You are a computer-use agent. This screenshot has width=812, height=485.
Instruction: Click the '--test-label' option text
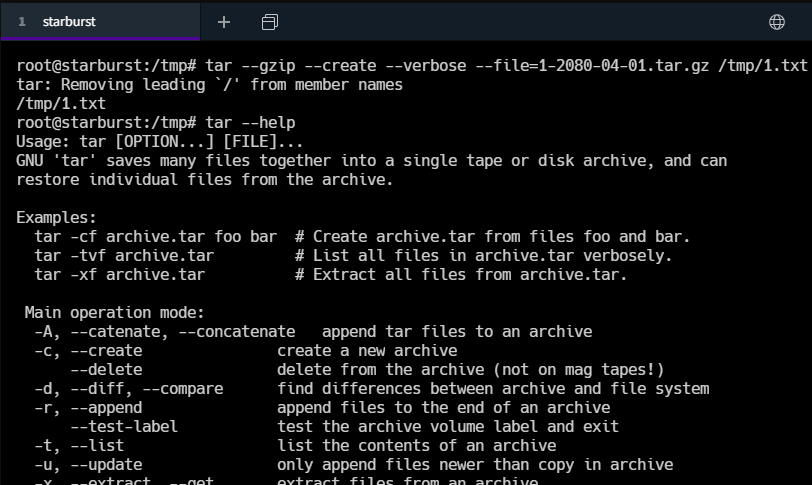pos(124,427)
